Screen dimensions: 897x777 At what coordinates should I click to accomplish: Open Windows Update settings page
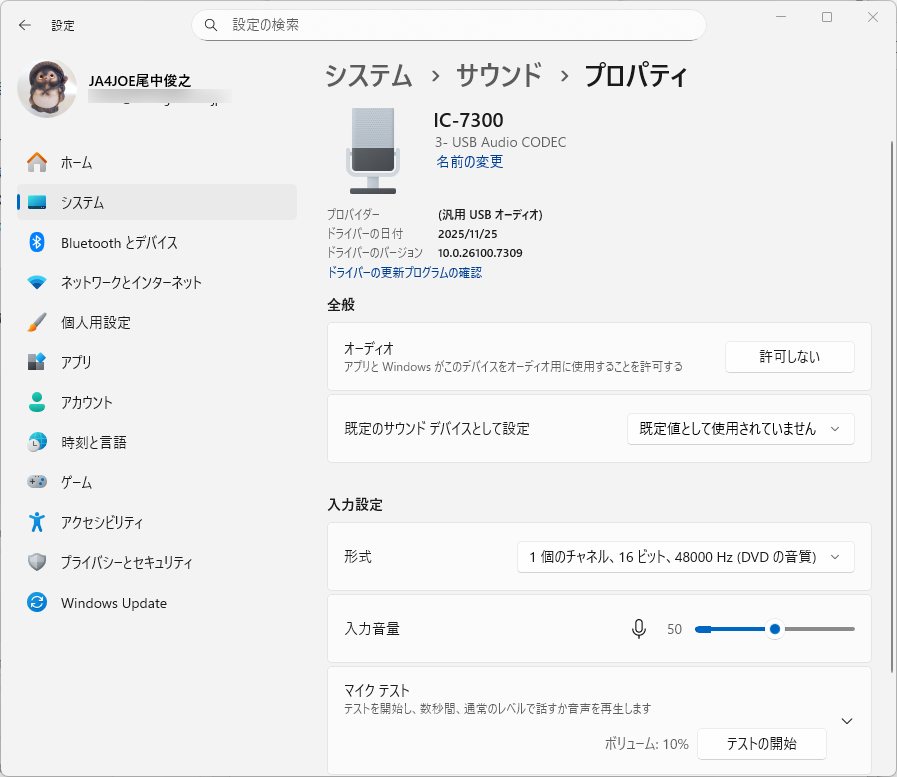click(157, 602)
